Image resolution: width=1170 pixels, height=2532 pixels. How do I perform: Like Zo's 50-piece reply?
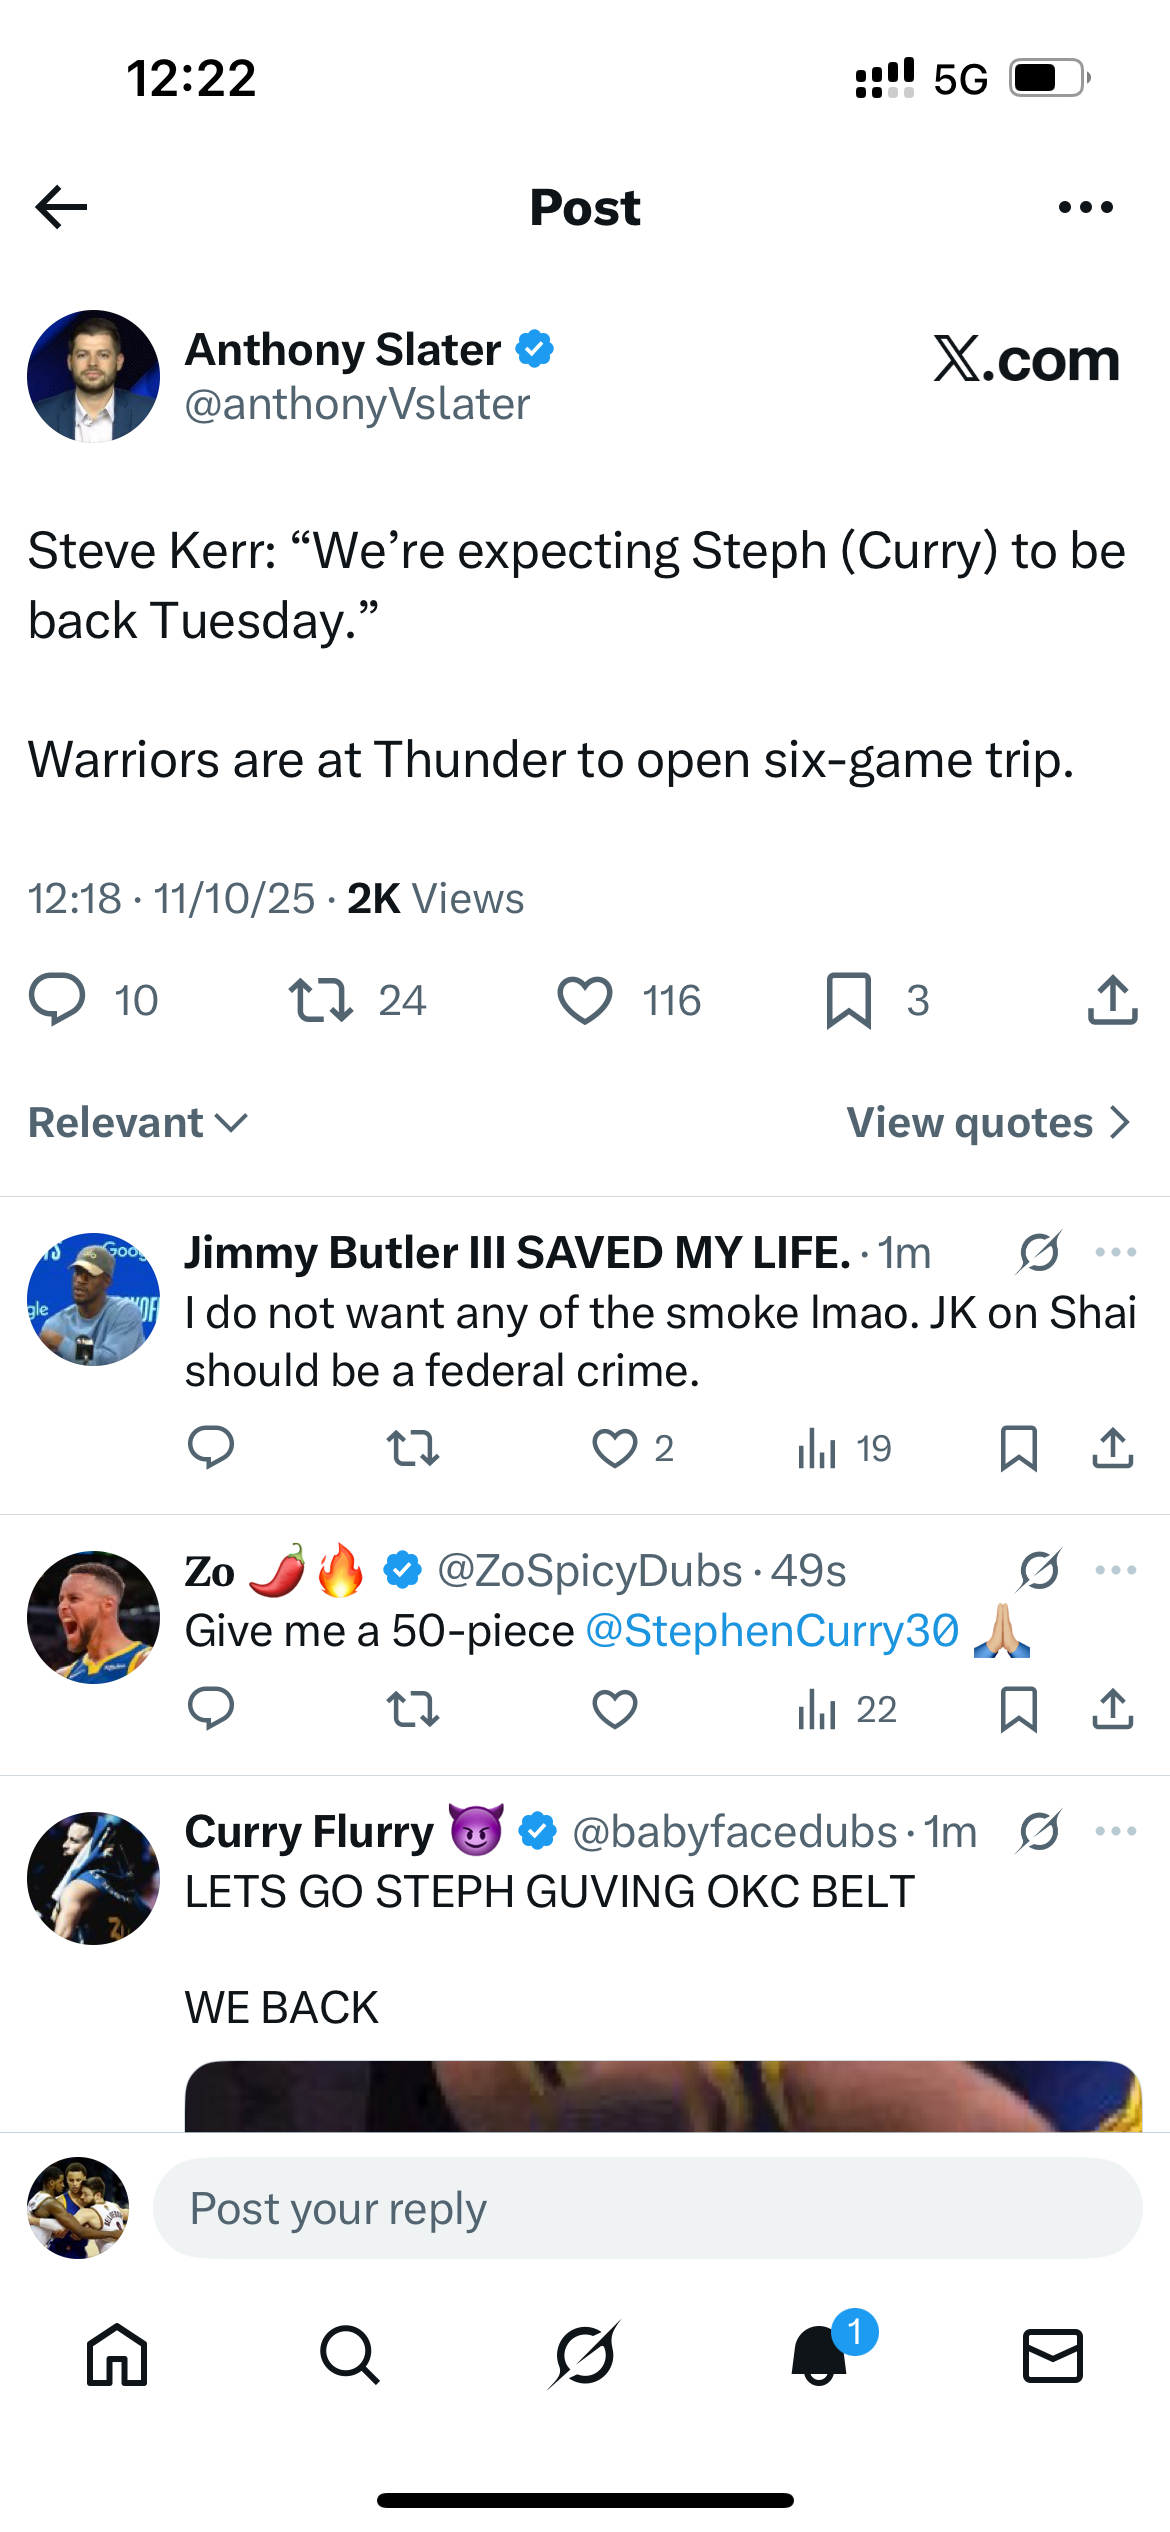[614, 1709]
